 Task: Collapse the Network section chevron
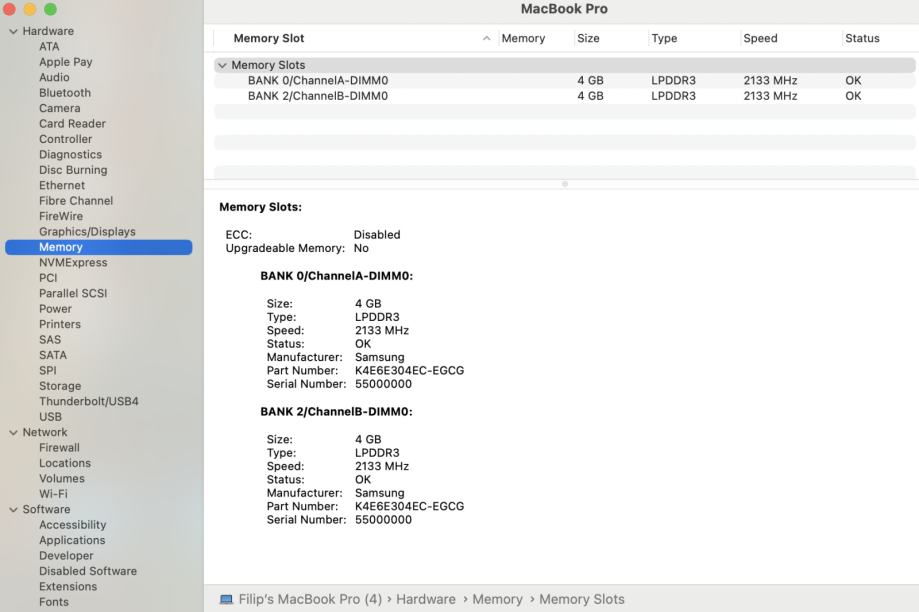coord(13,433)
